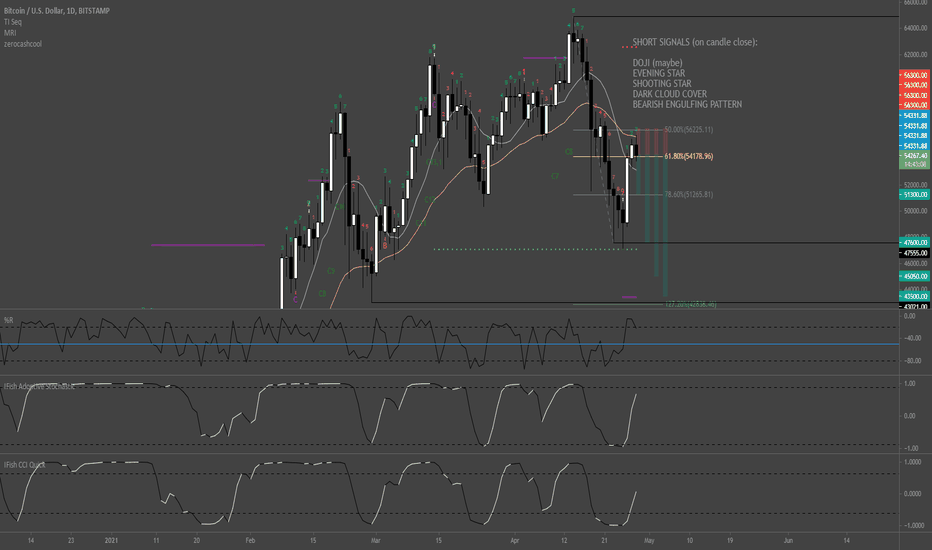Click the DOJI (maybe) annotation line

click(x=657, y=63)
